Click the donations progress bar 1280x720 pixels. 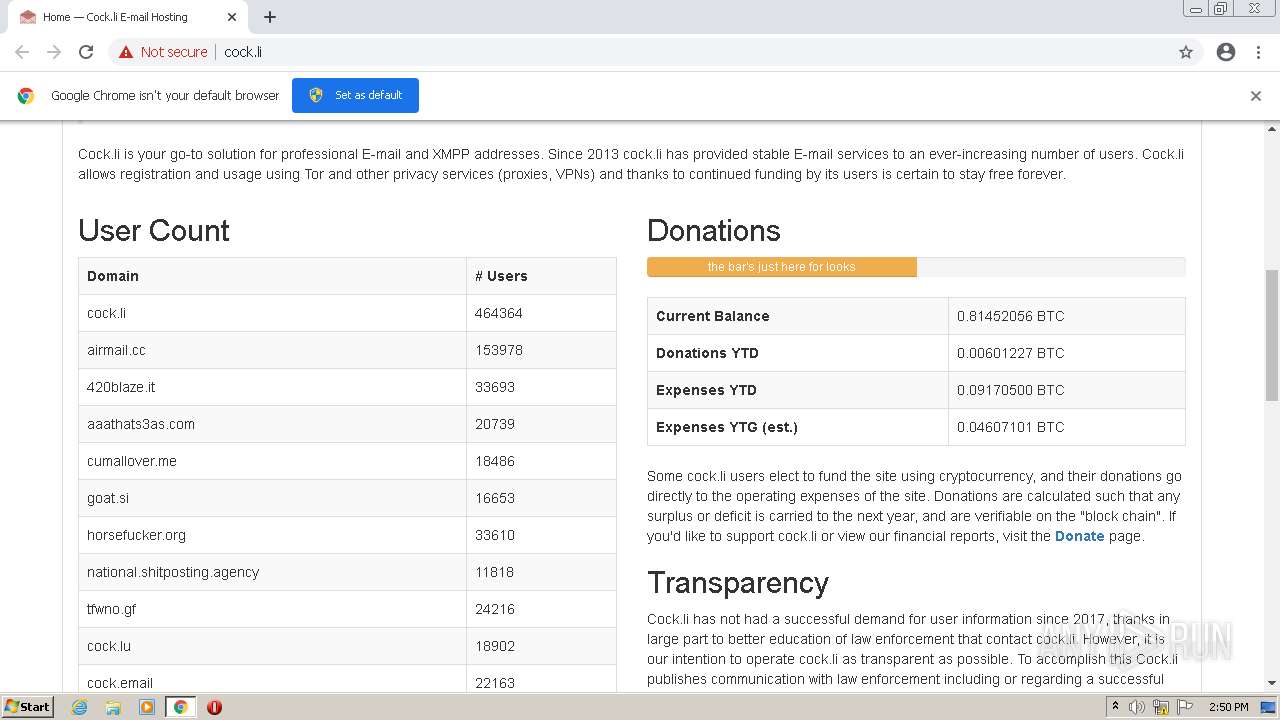tap(916, 267)
